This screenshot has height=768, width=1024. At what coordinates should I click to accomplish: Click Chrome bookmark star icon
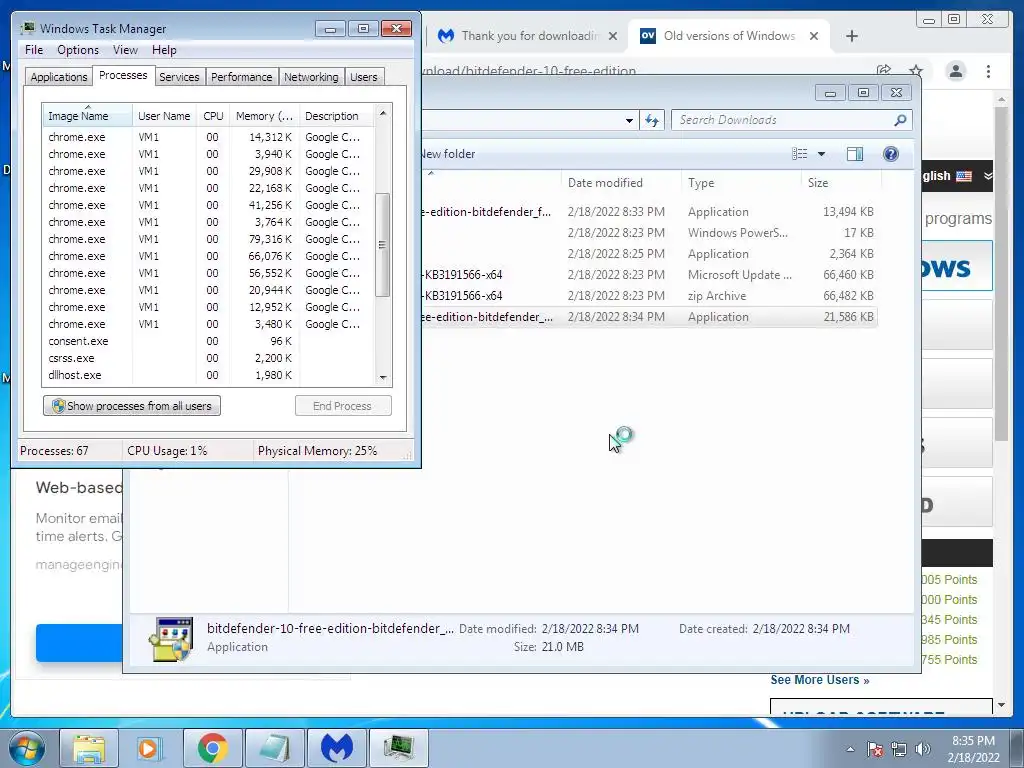[x=916, y=71]
